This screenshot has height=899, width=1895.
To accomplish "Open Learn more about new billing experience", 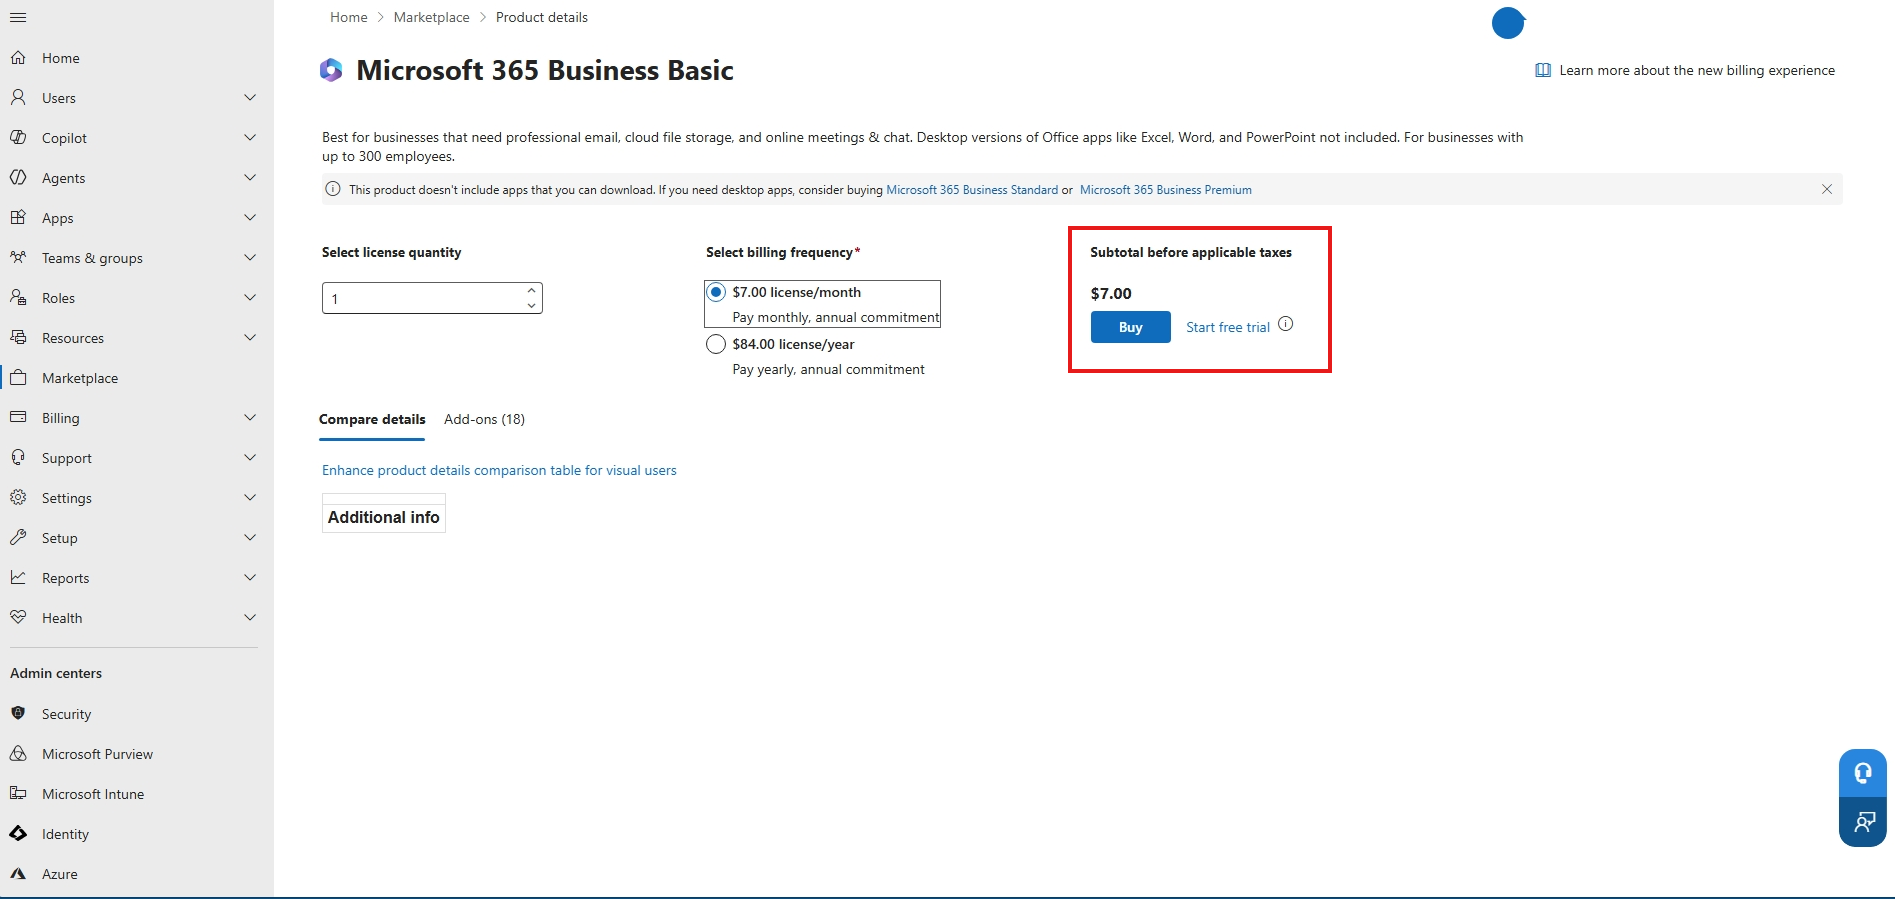I will pyautogui.click(x=1686, y=70).
